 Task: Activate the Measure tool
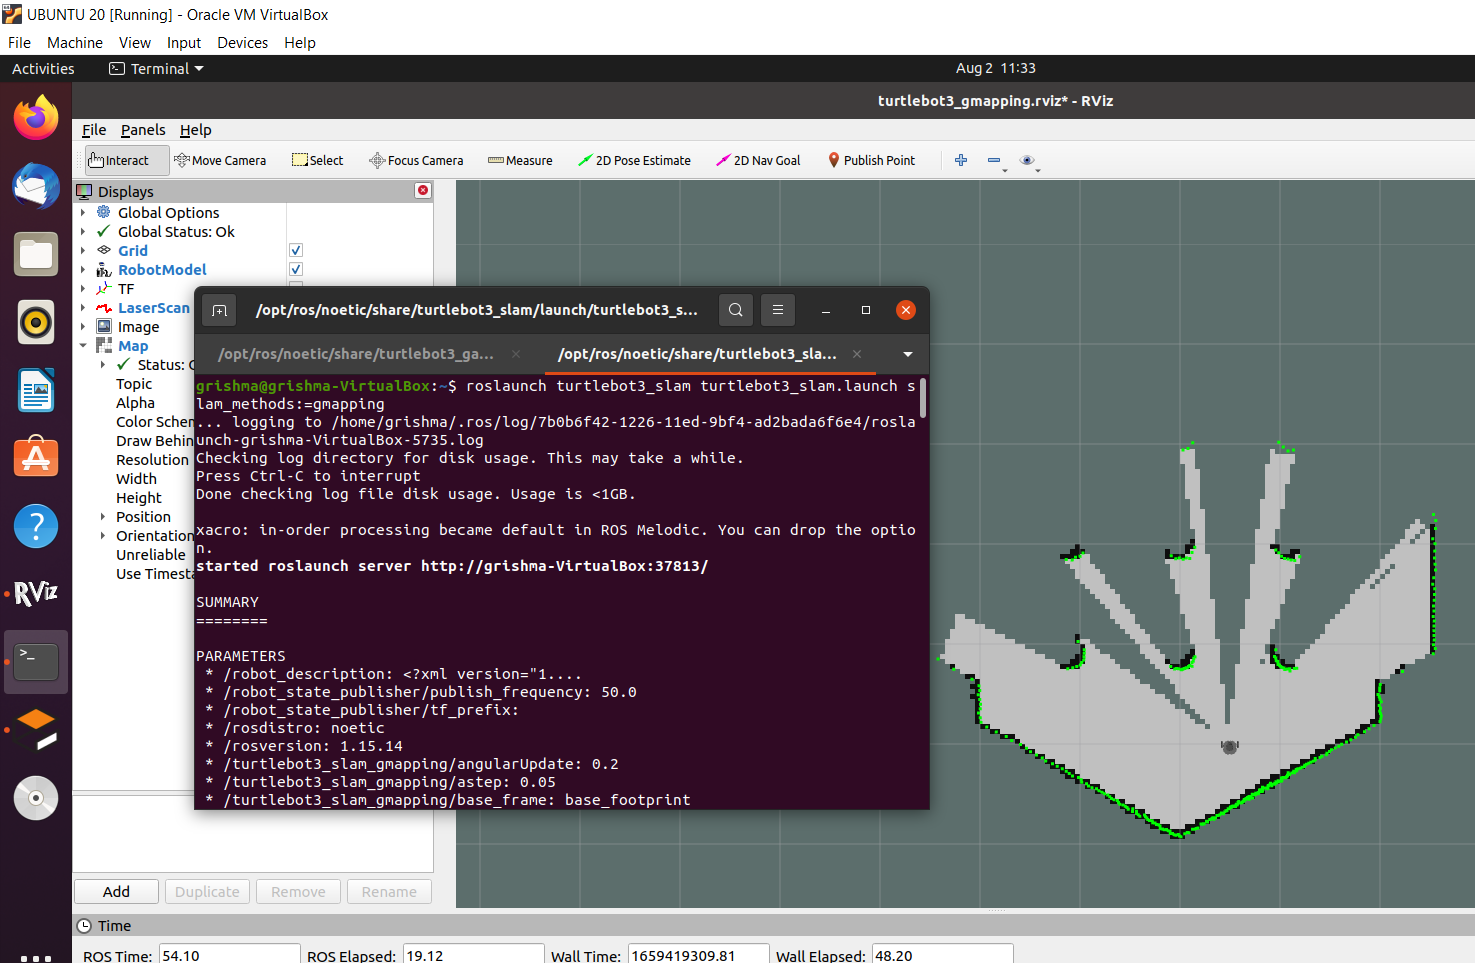[x=520, y=160]
